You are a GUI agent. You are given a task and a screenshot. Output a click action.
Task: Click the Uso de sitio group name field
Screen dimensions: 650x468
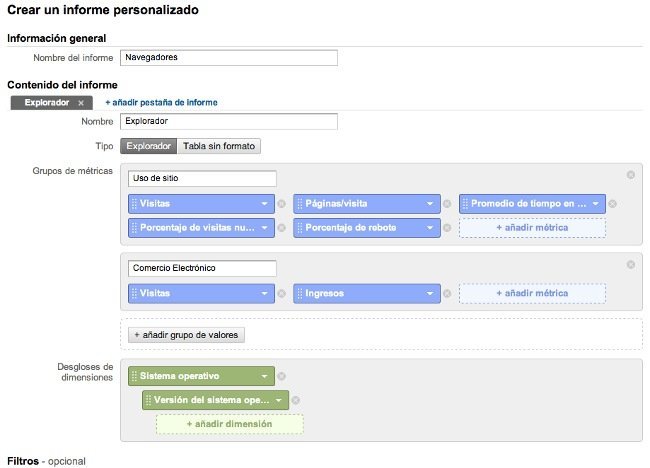202,179
